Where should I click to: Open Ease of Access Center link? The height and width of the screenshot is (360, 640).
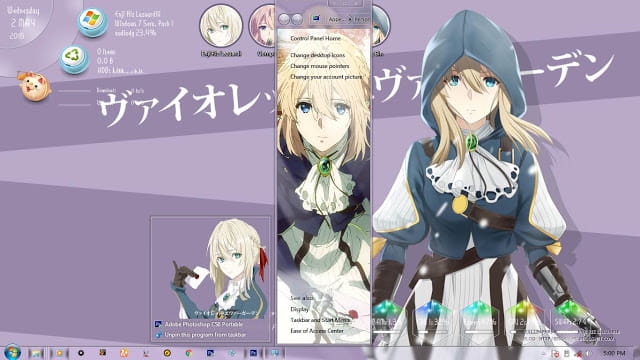coord(317,331)
